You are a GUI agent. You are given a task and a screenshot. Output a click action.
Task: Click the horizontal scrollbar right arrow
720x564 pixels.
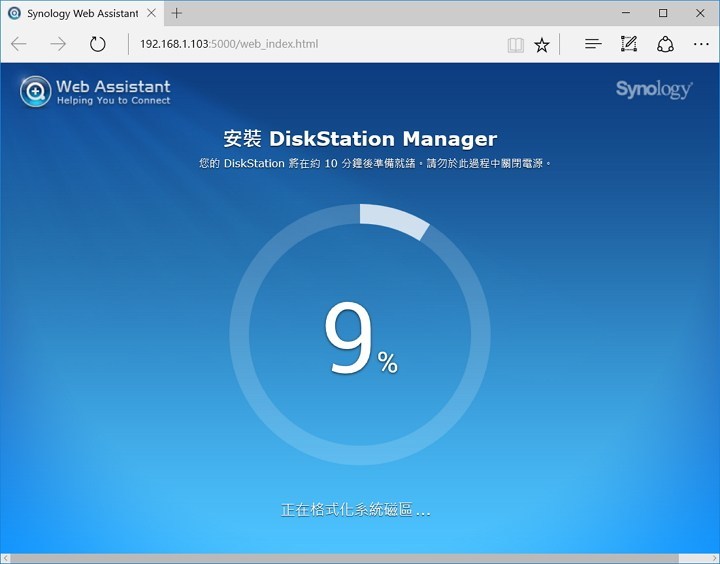[713, 558]
